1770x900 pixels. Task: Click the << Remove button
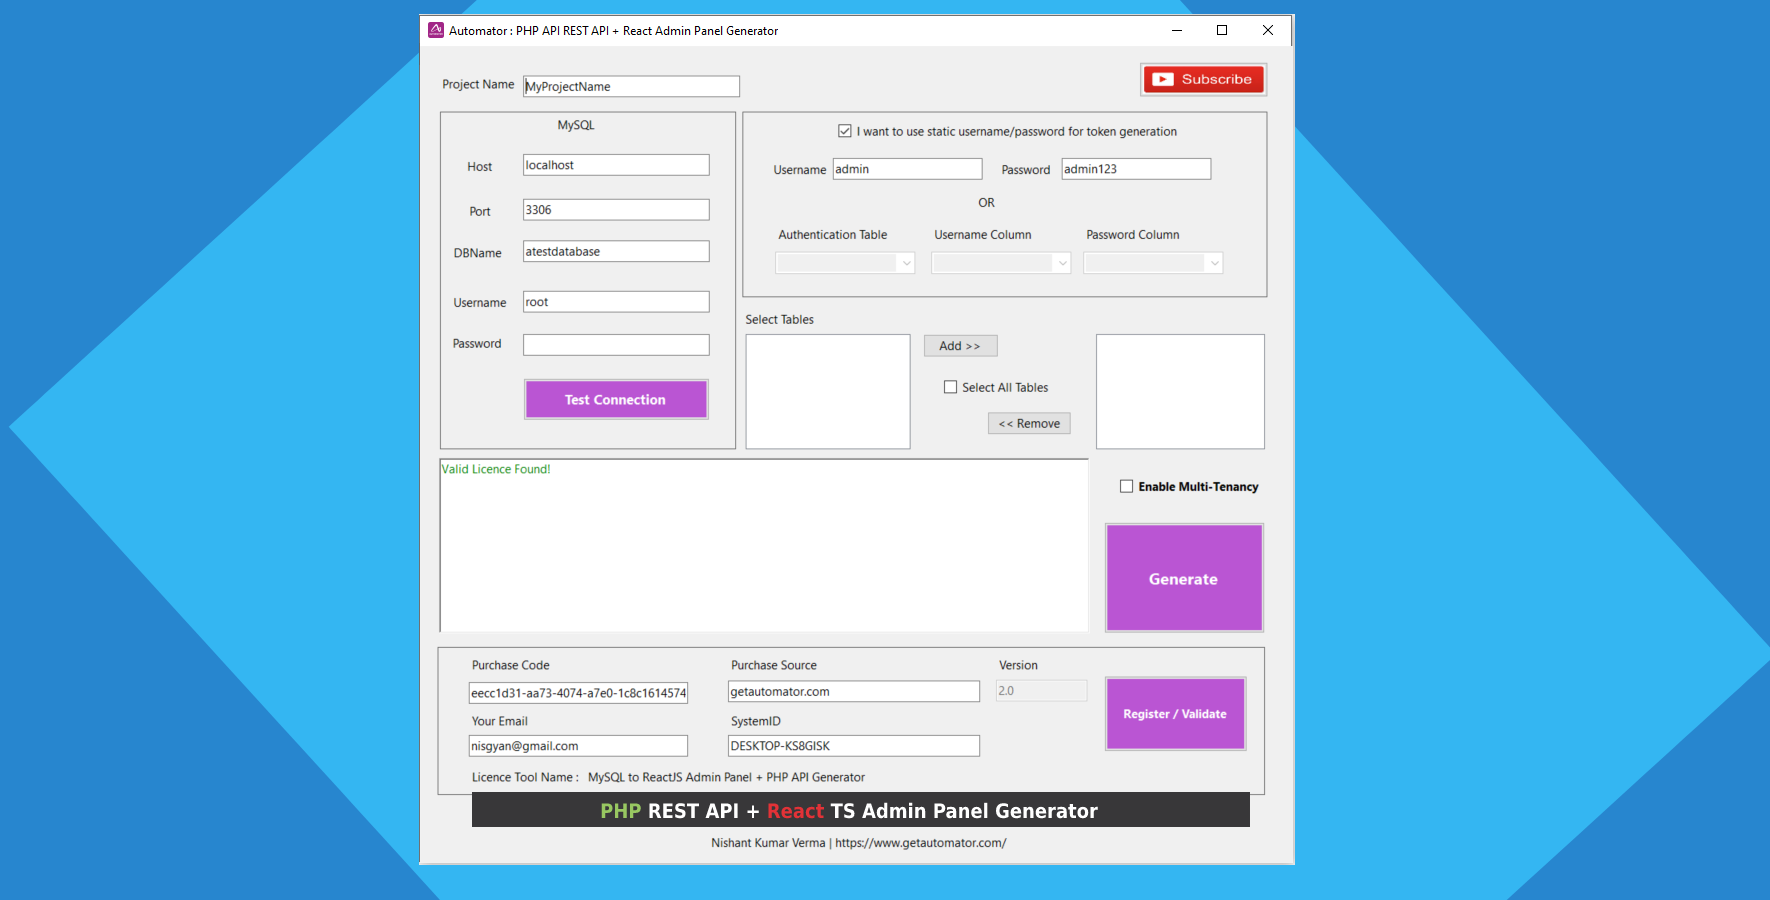pyautogui.click(x=1029, y=424)
